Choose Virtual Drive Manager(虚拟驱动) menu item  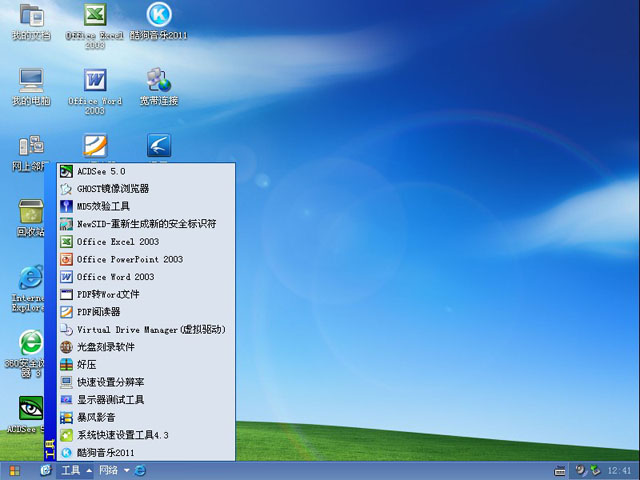coord(151,329)
